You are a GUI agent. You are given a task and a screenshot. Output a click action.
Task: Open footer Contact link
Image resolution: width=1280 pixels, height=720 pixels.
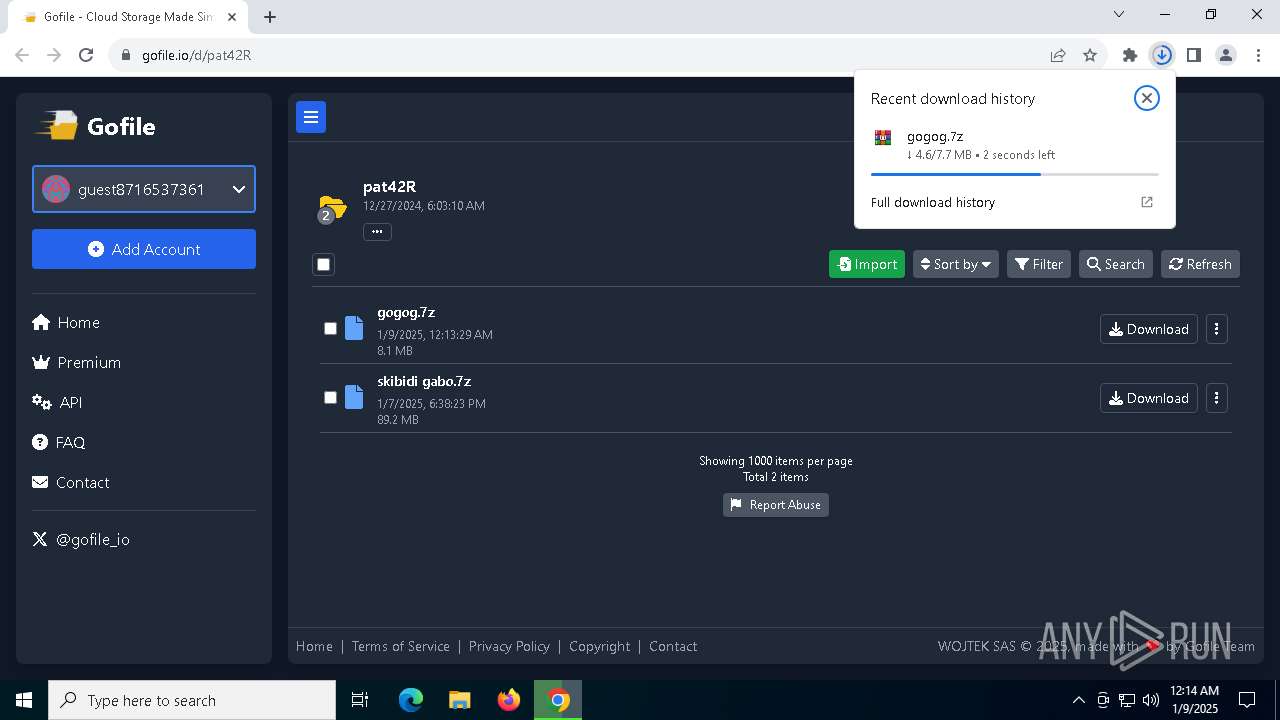pos(673,646)
